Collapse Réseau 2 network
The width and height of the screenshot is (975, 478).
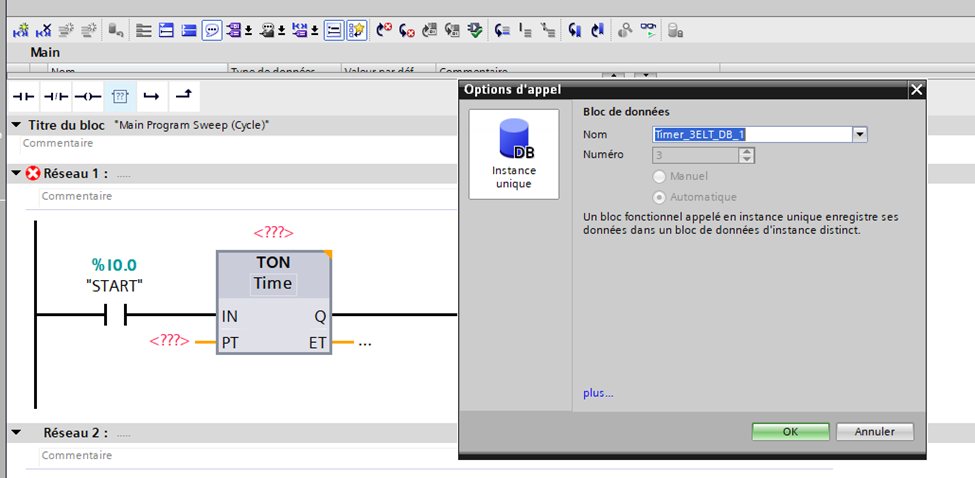[17, 433]
